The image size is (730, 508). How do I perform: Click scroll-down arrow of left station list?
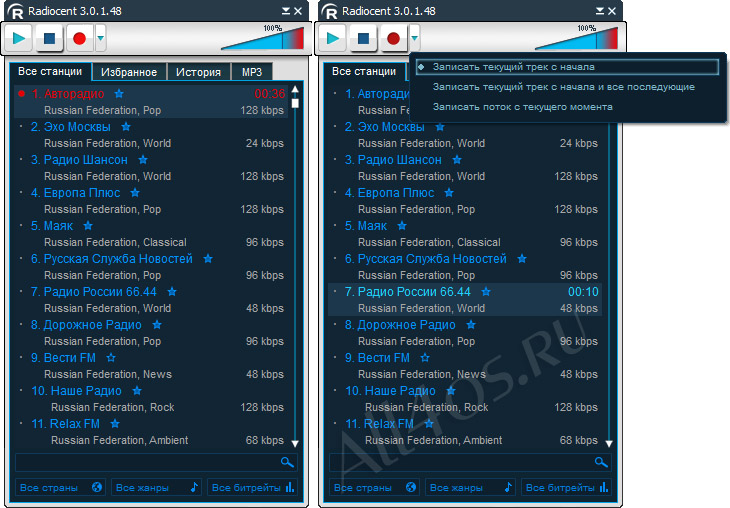click(295, 443)
